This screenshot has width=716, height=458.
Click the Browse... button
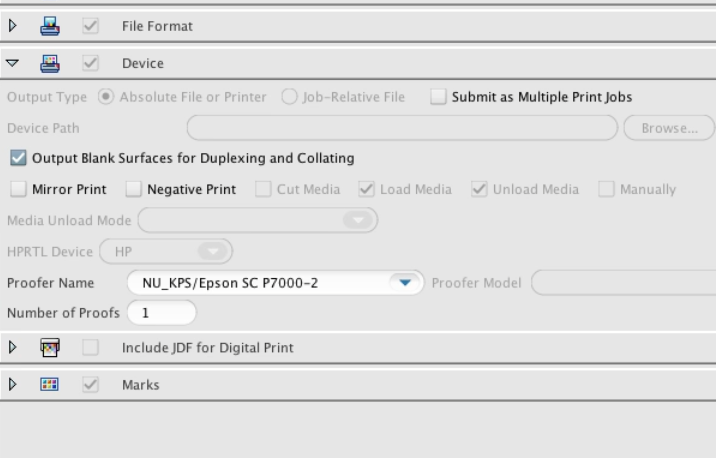click(x=669, y=128)
